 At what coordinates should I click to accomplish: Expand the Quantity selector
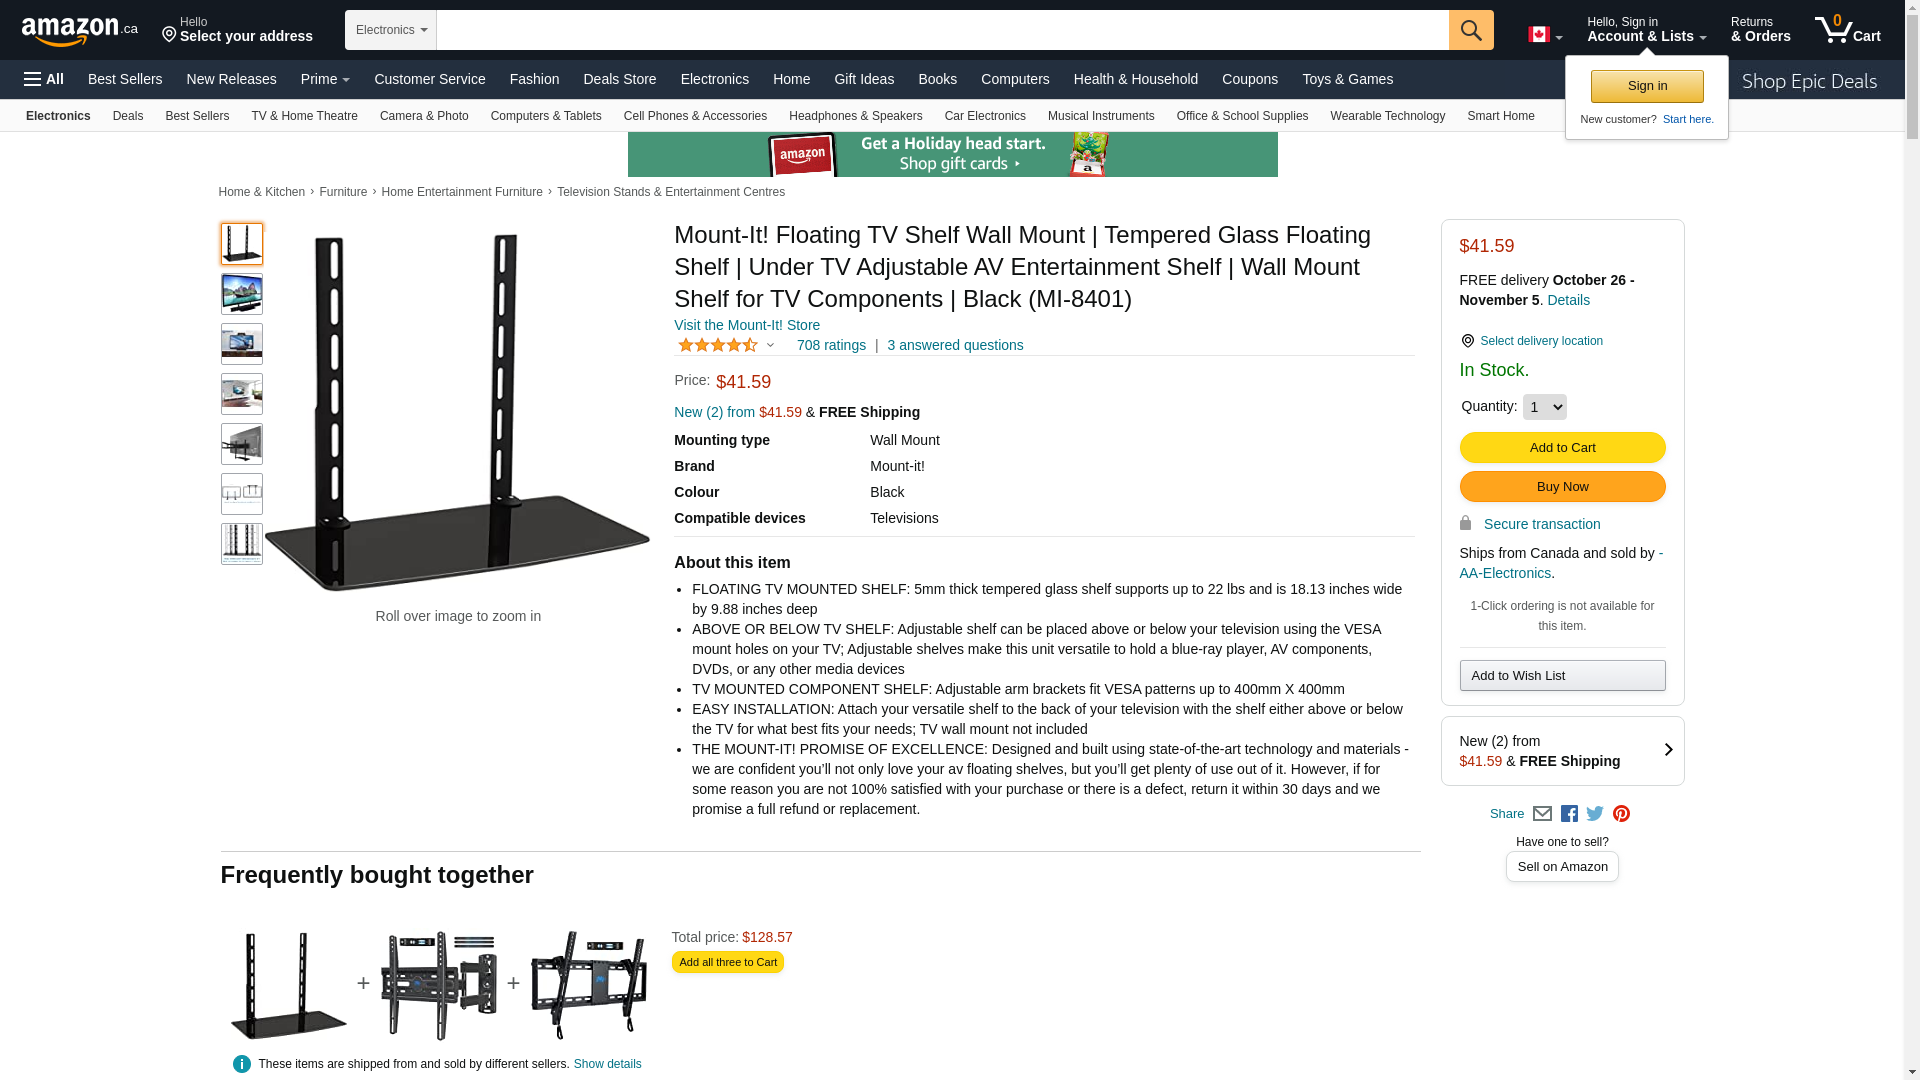1544,407
